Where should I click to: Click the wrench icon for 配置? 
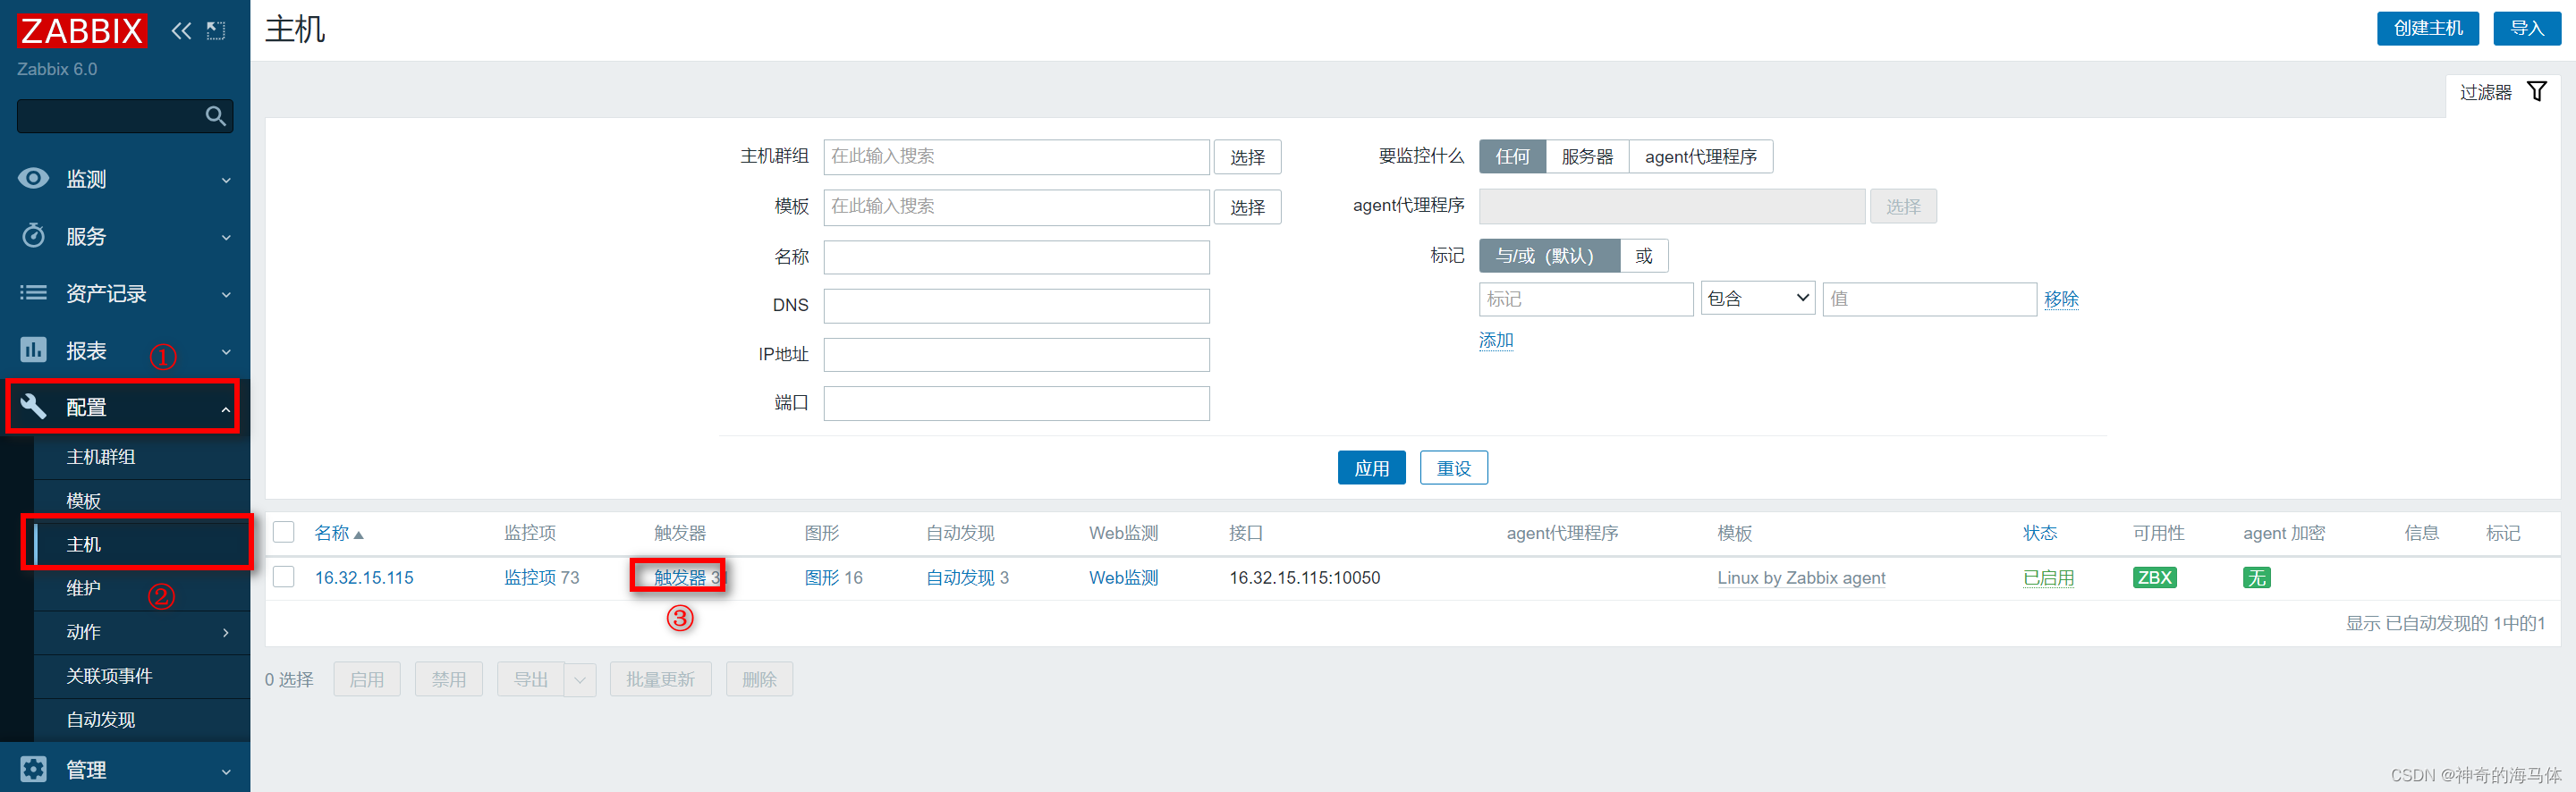[x=33, y=406]
